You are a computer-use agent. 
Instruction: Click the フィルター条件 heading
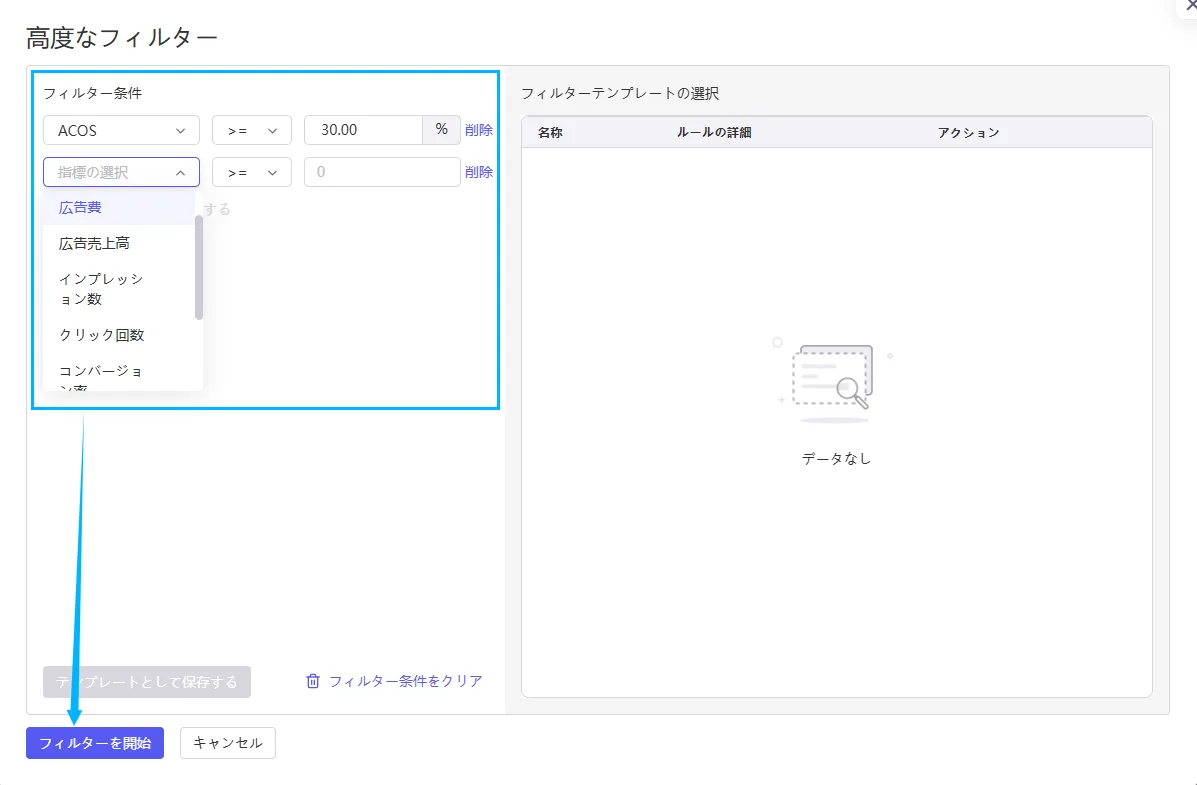pos(92,93)
